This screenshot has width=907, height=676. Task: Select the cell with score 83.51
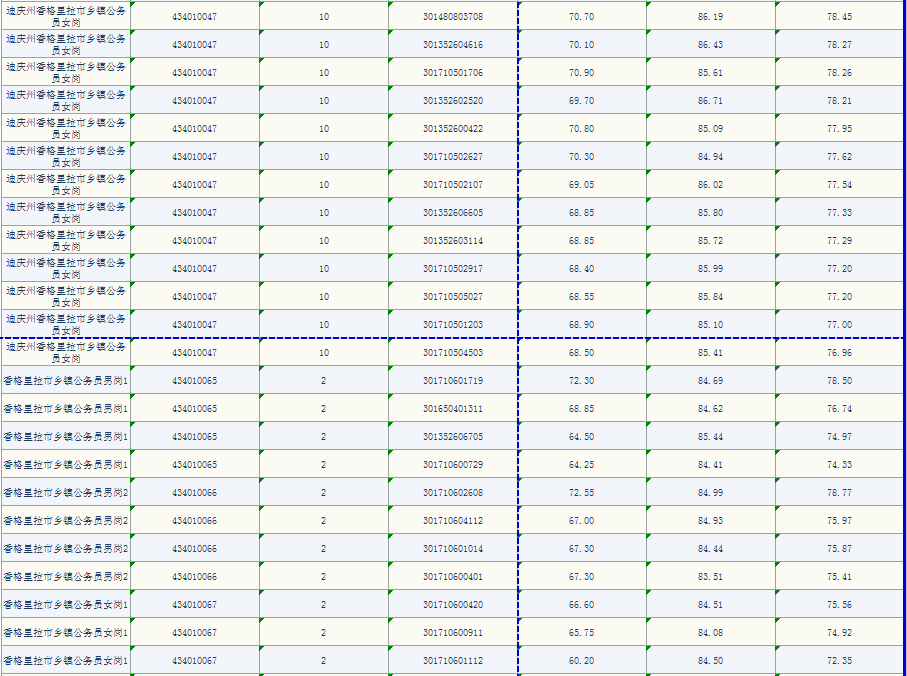click(710, 577)
